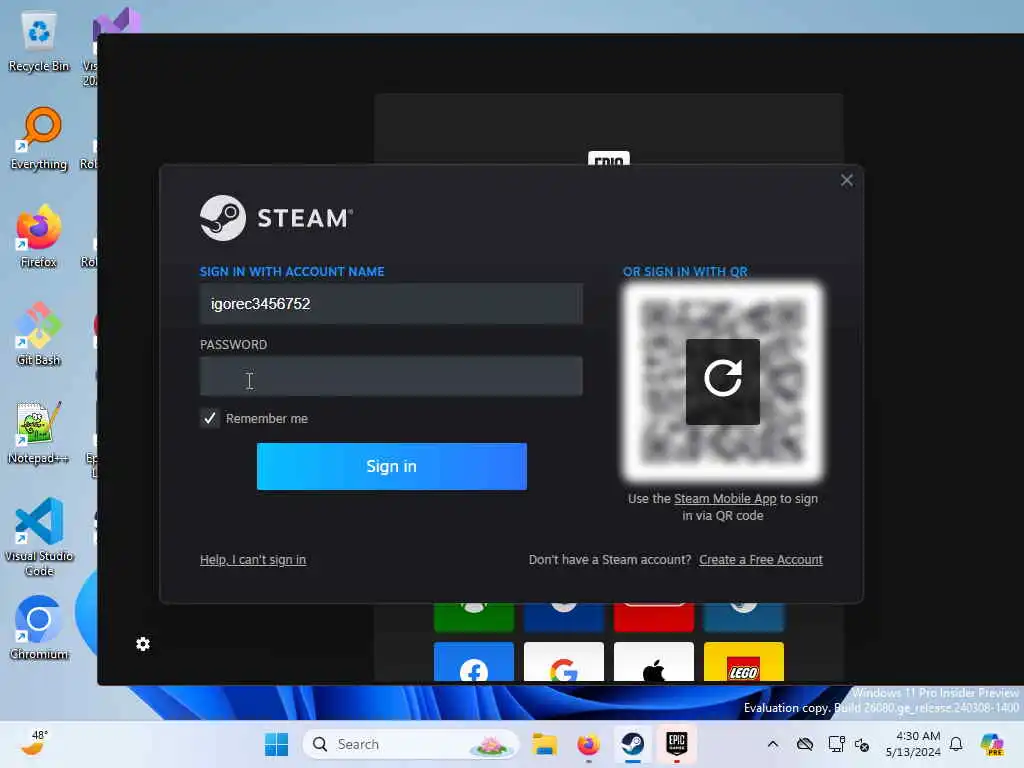Click Create a Free Account link
Image resolution: width=1024 pixels, height=768 pixels.
(761, 560)
